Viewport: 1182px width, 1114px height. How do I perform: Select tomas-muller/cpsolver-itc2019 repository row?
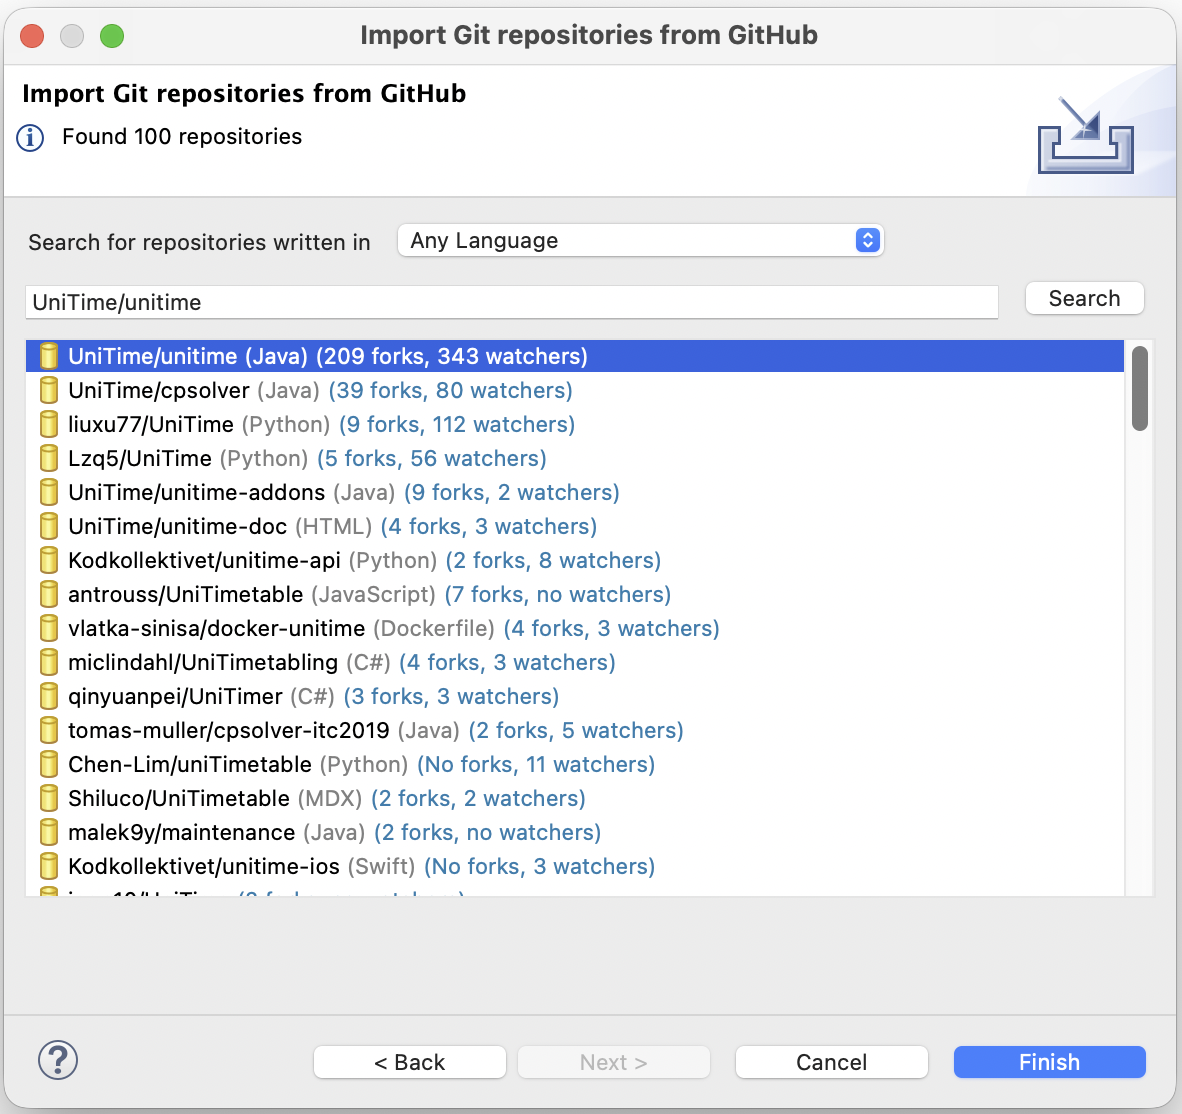click(574, 730)
